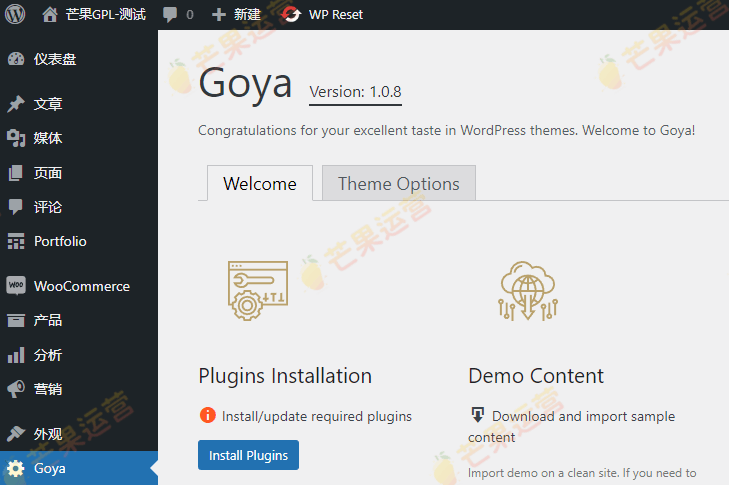The height and width of the screenshot is (485, 729).
Task: Click the orange info icon
Action: click(208, 415)
